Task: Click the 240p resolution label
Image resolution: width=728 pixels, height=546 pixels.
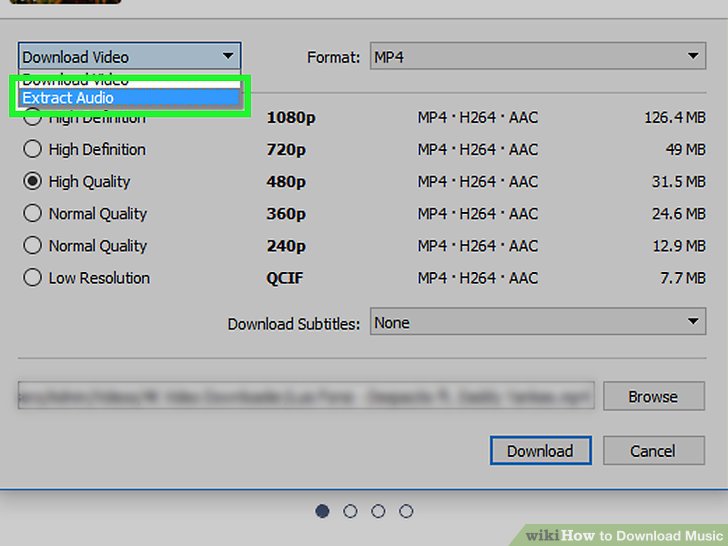Action: point(286,246)
